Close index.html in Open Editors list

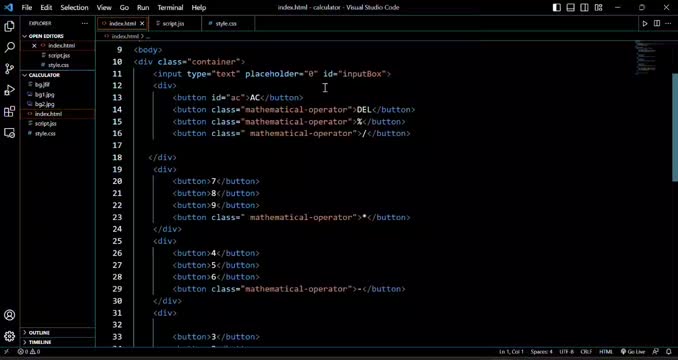click(34, 45)
